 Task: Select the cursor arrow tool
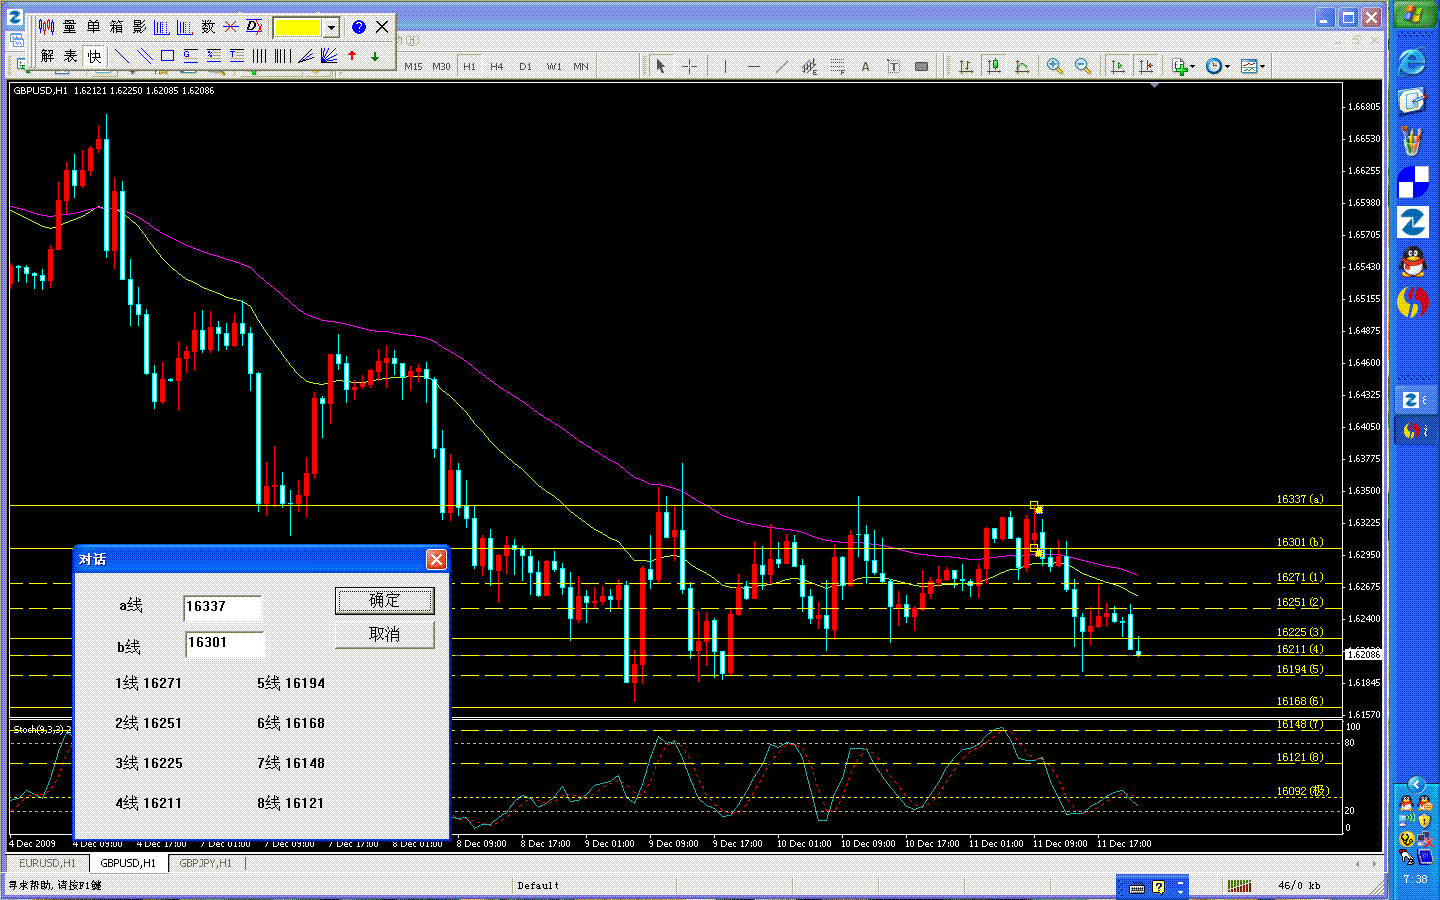661,66
